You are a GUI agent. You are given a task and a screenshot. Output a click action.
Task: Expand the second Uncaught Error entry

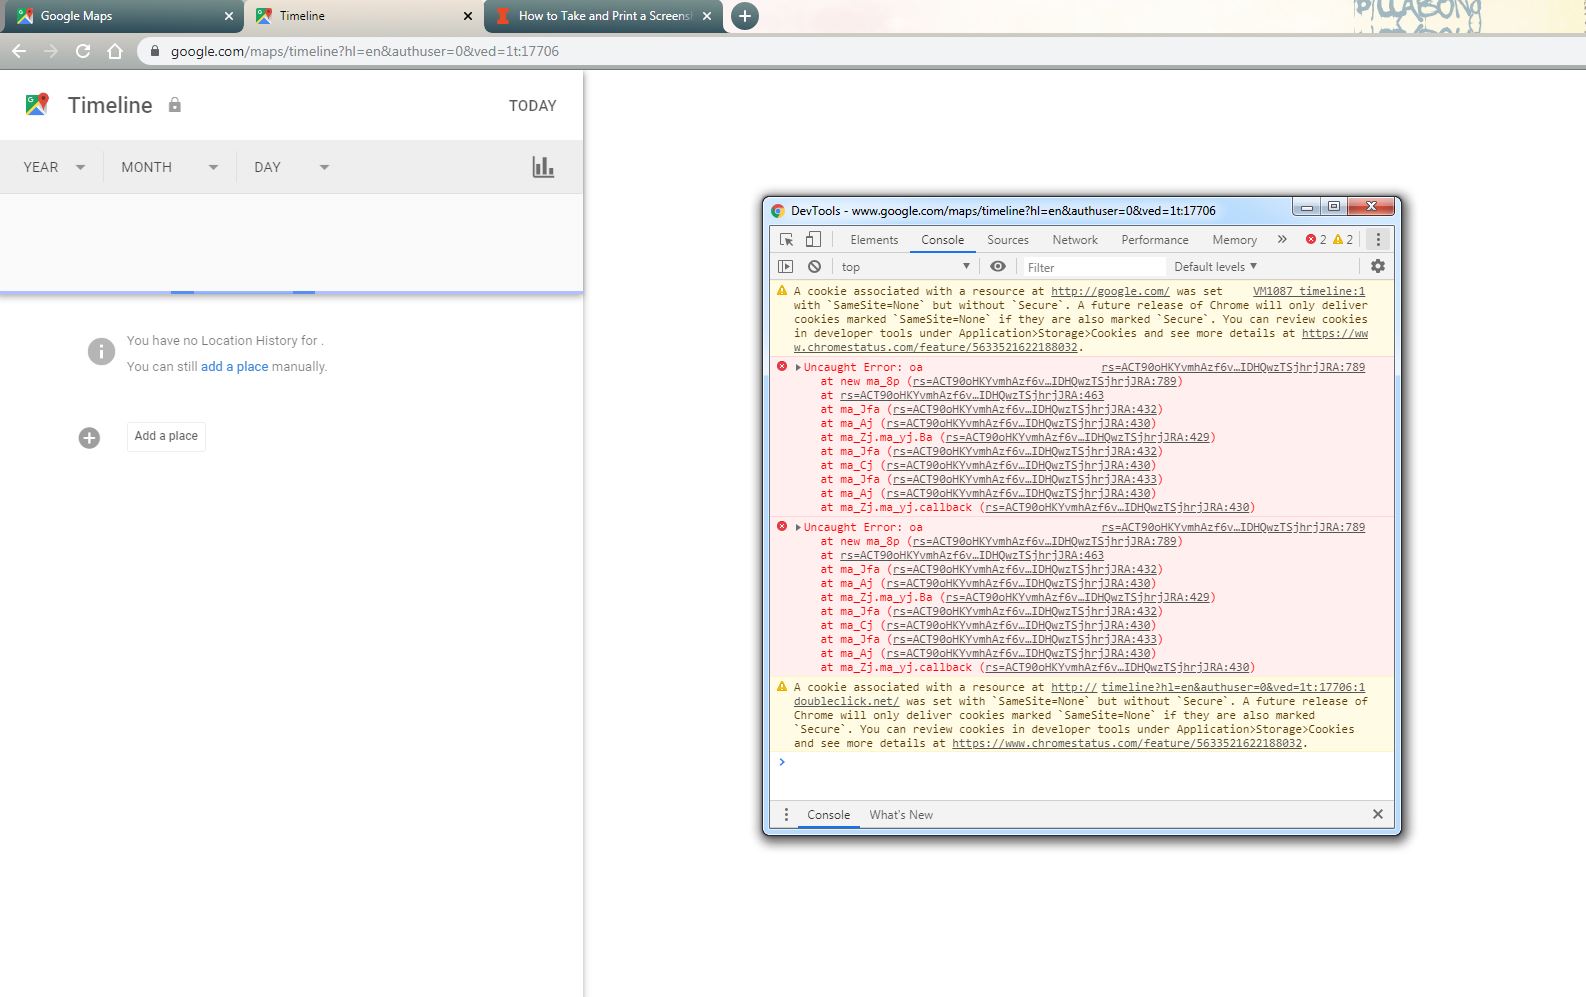click(x=798, y=528)
